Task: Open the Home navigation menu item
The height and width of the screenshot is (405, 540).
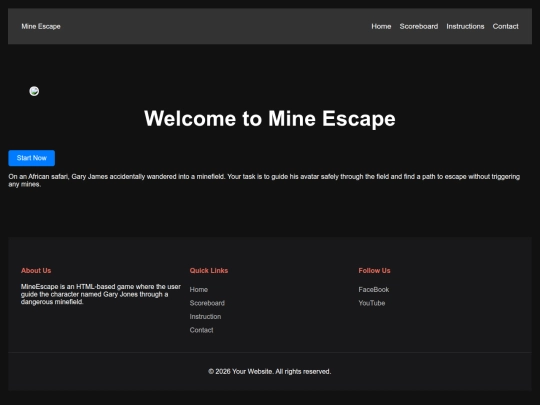Action: pos(381,27)
